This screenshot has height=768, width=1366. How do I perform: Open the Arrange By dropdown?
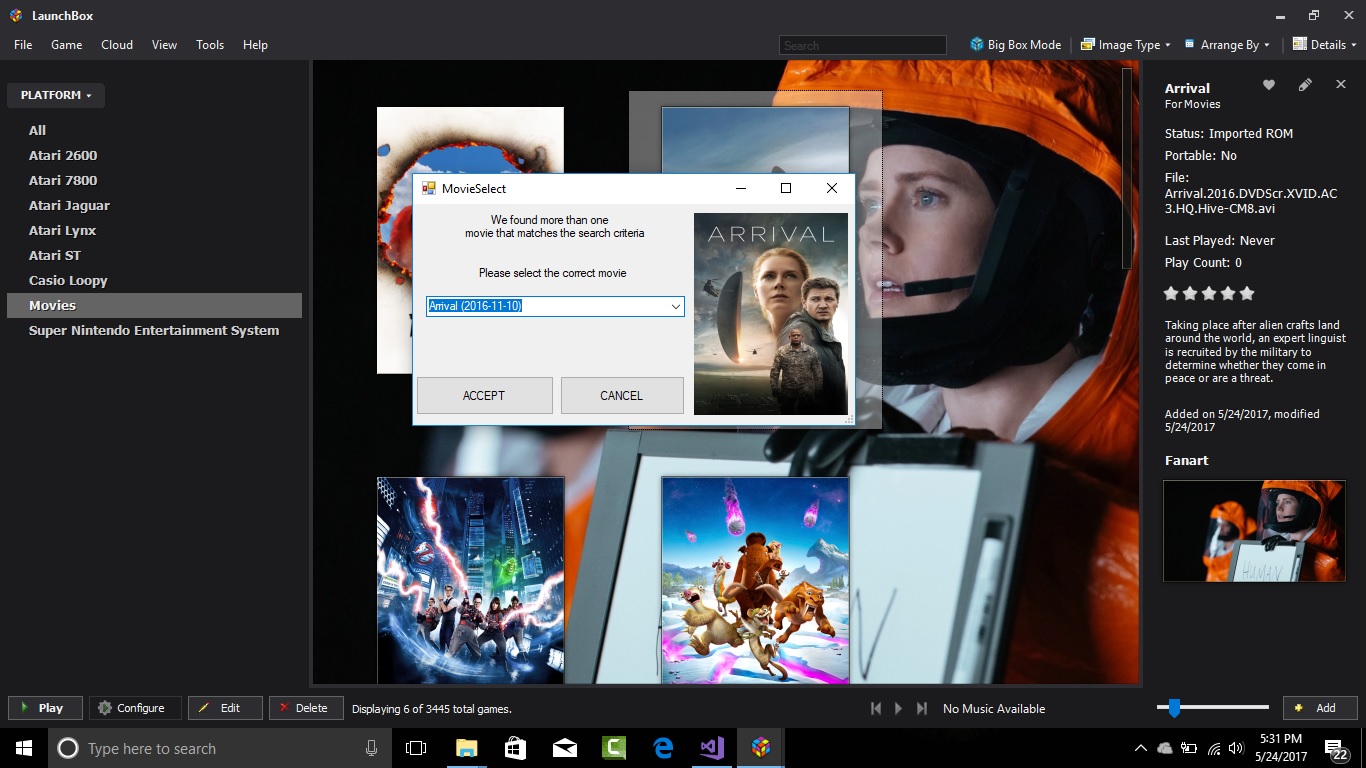1227,45
